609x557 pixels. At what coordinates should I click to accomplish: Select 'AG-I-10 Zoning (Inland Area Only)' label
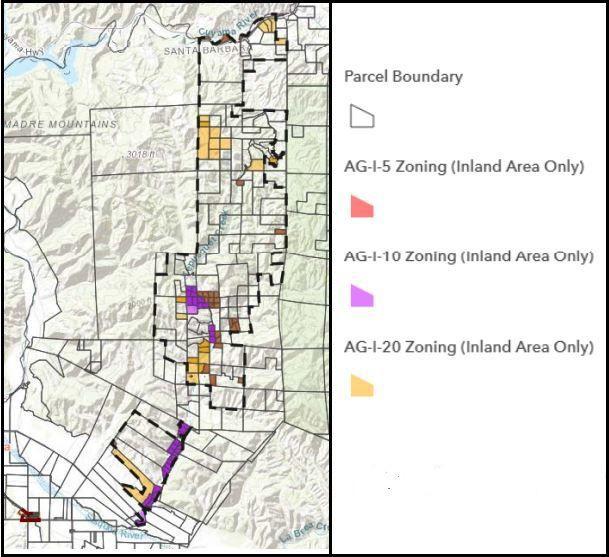(x=468, y=256)
